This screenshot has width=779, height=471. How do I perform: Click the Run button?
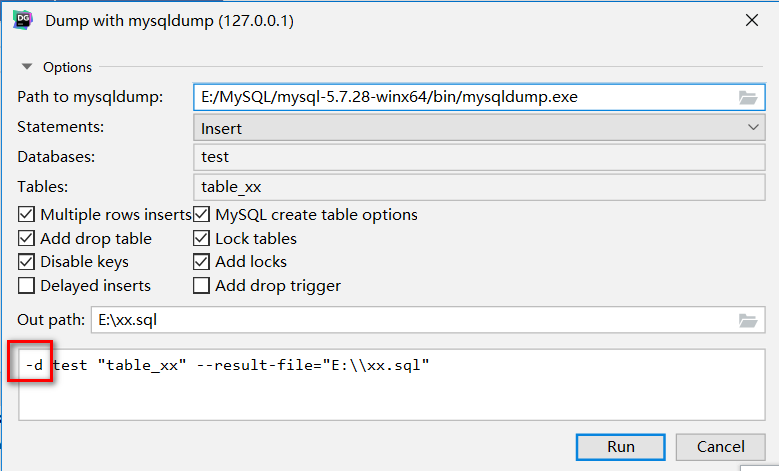point(621,447)
